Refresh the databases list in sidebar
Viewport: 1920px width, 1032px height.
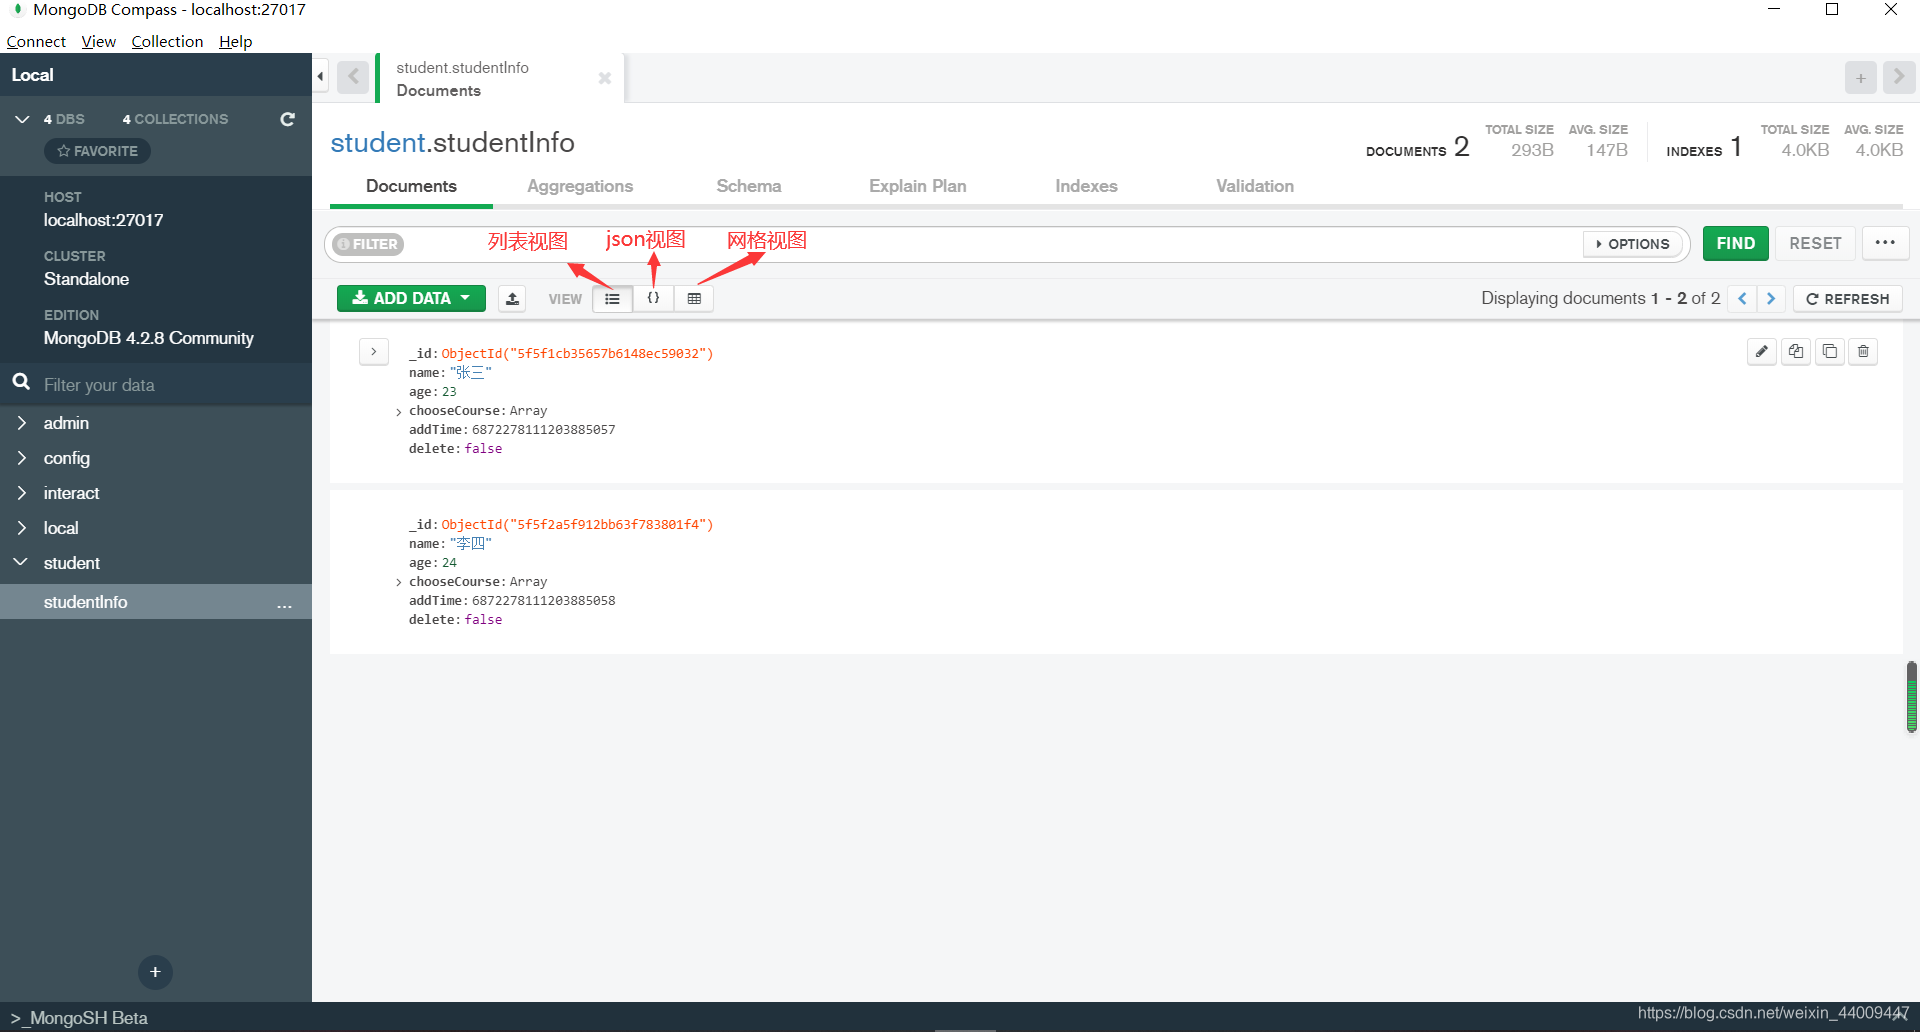pyautogui.click(x=288, y=119)
